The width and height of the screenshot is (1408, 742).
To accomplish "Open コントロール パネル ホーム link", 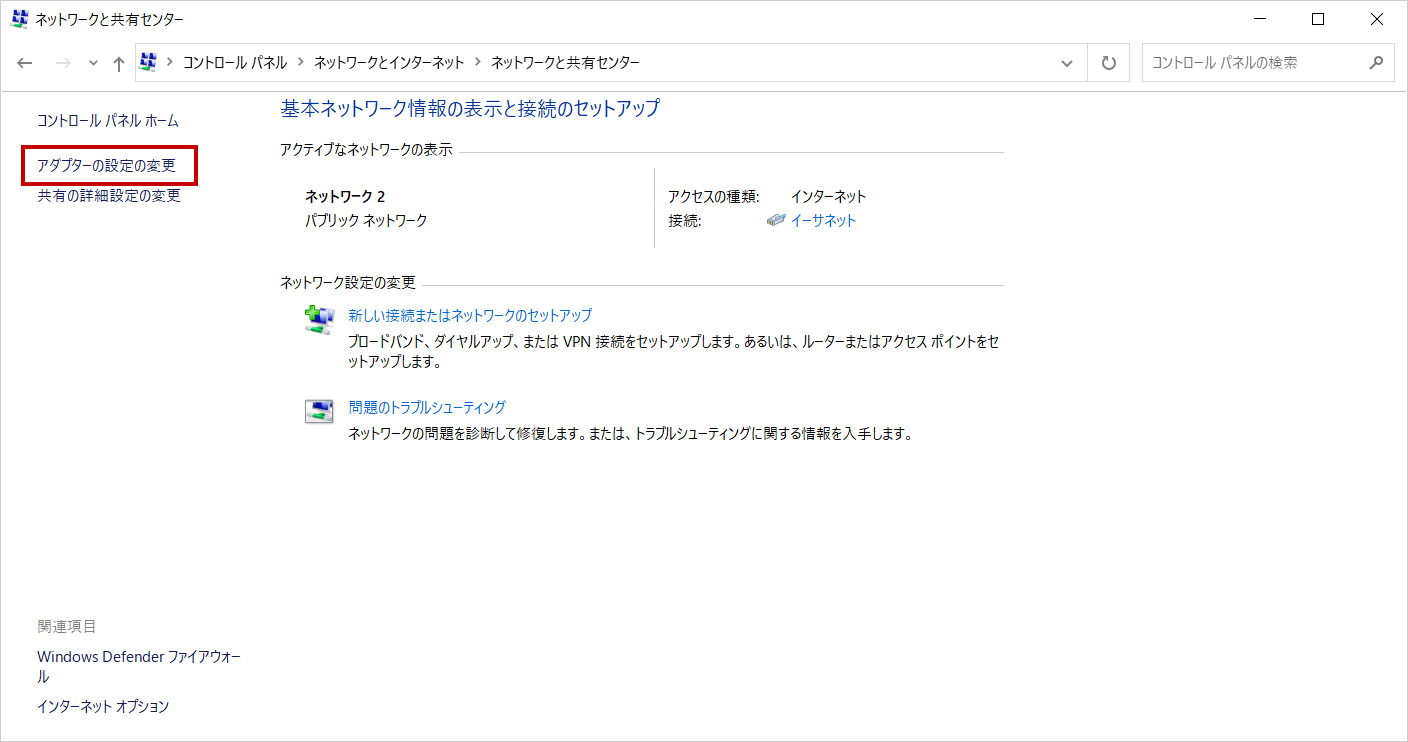I will 108,121.
